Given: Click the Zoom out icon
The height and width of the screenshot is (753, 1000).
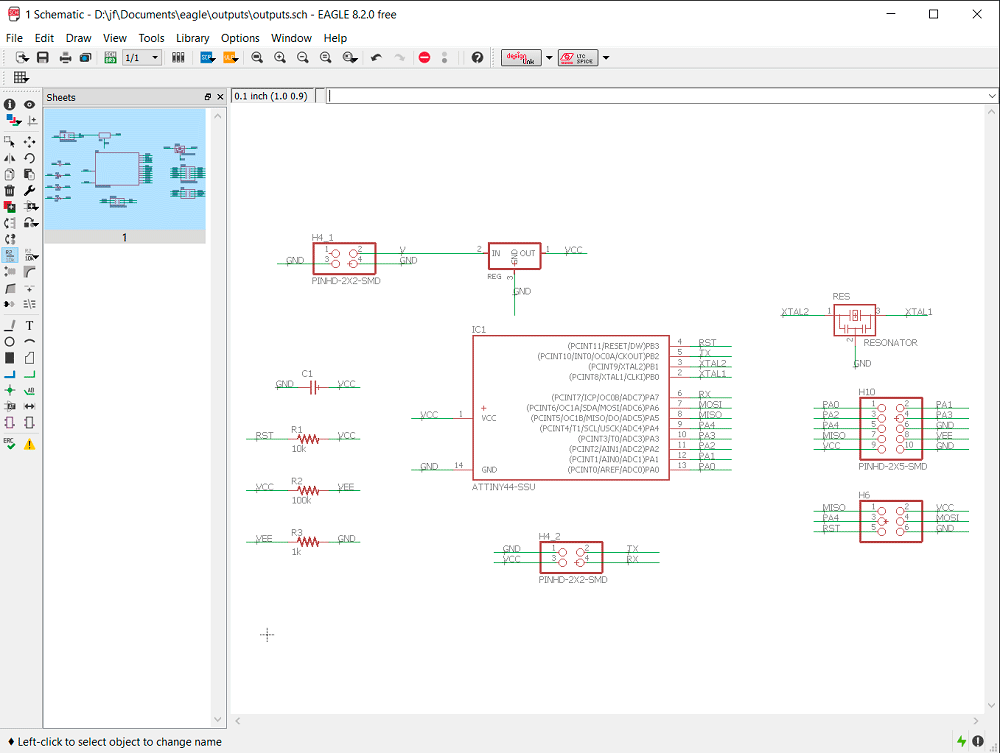Looking at the screenshot, I should click(303, 57).
